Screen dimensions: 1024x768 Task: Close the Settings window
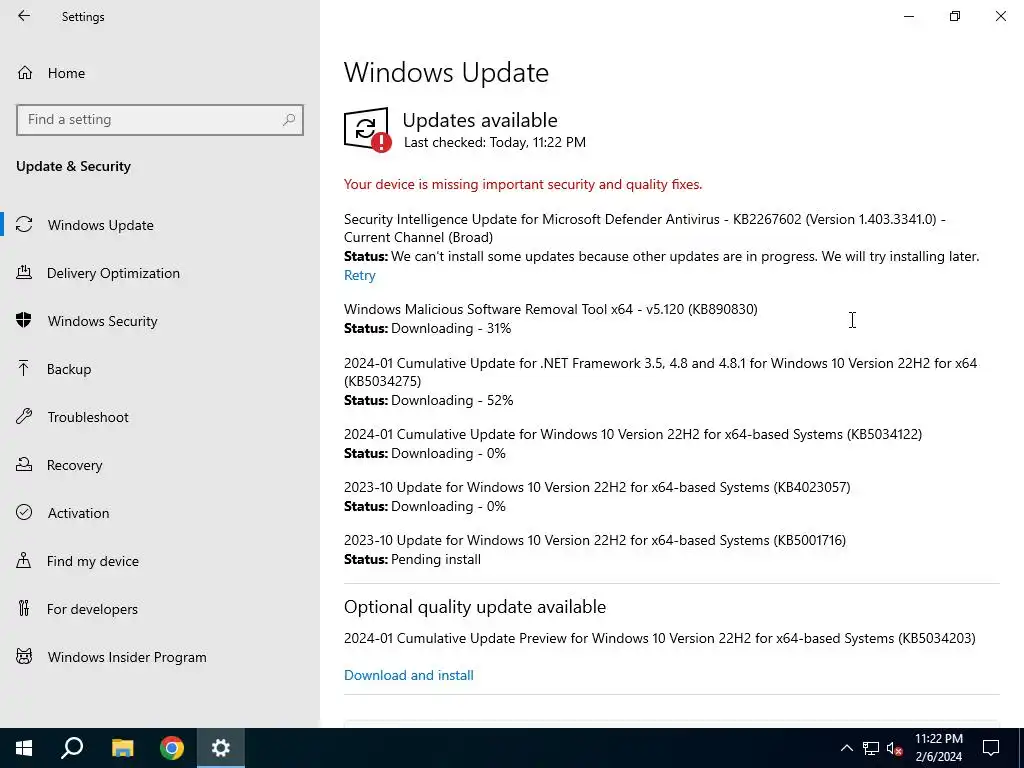coord(1000,16)
